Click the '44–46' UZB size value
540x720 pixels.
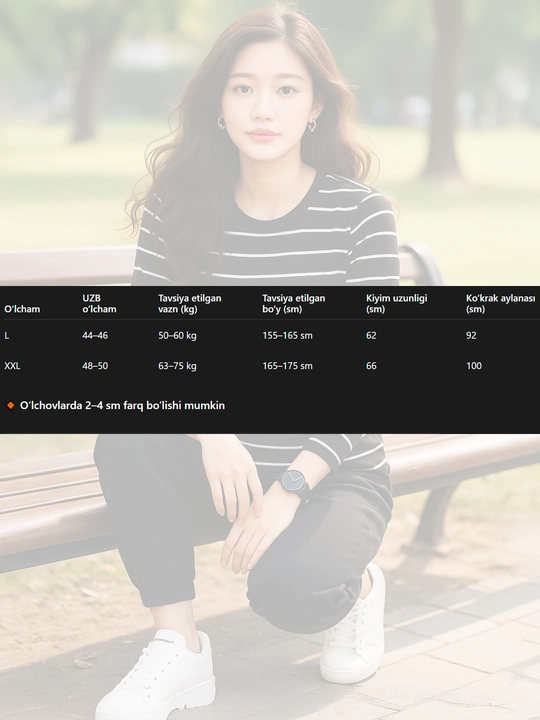pos(95,336)
